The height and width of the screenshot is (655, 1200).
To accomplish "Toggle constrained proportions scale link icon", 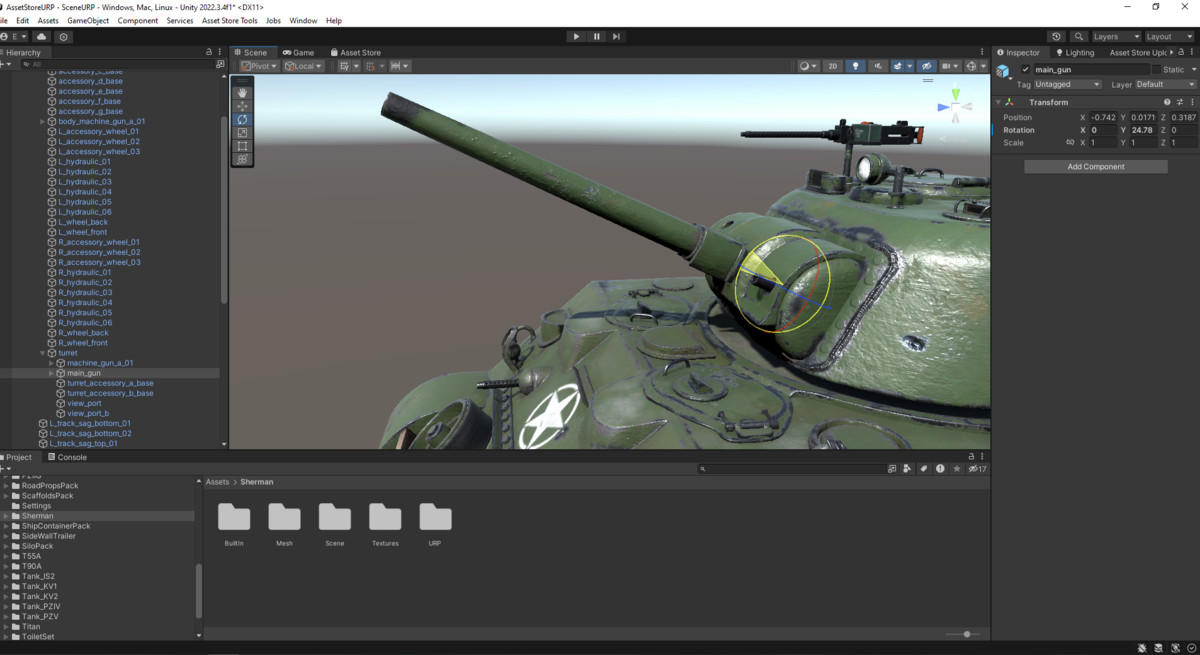I will pos(1071,143).
